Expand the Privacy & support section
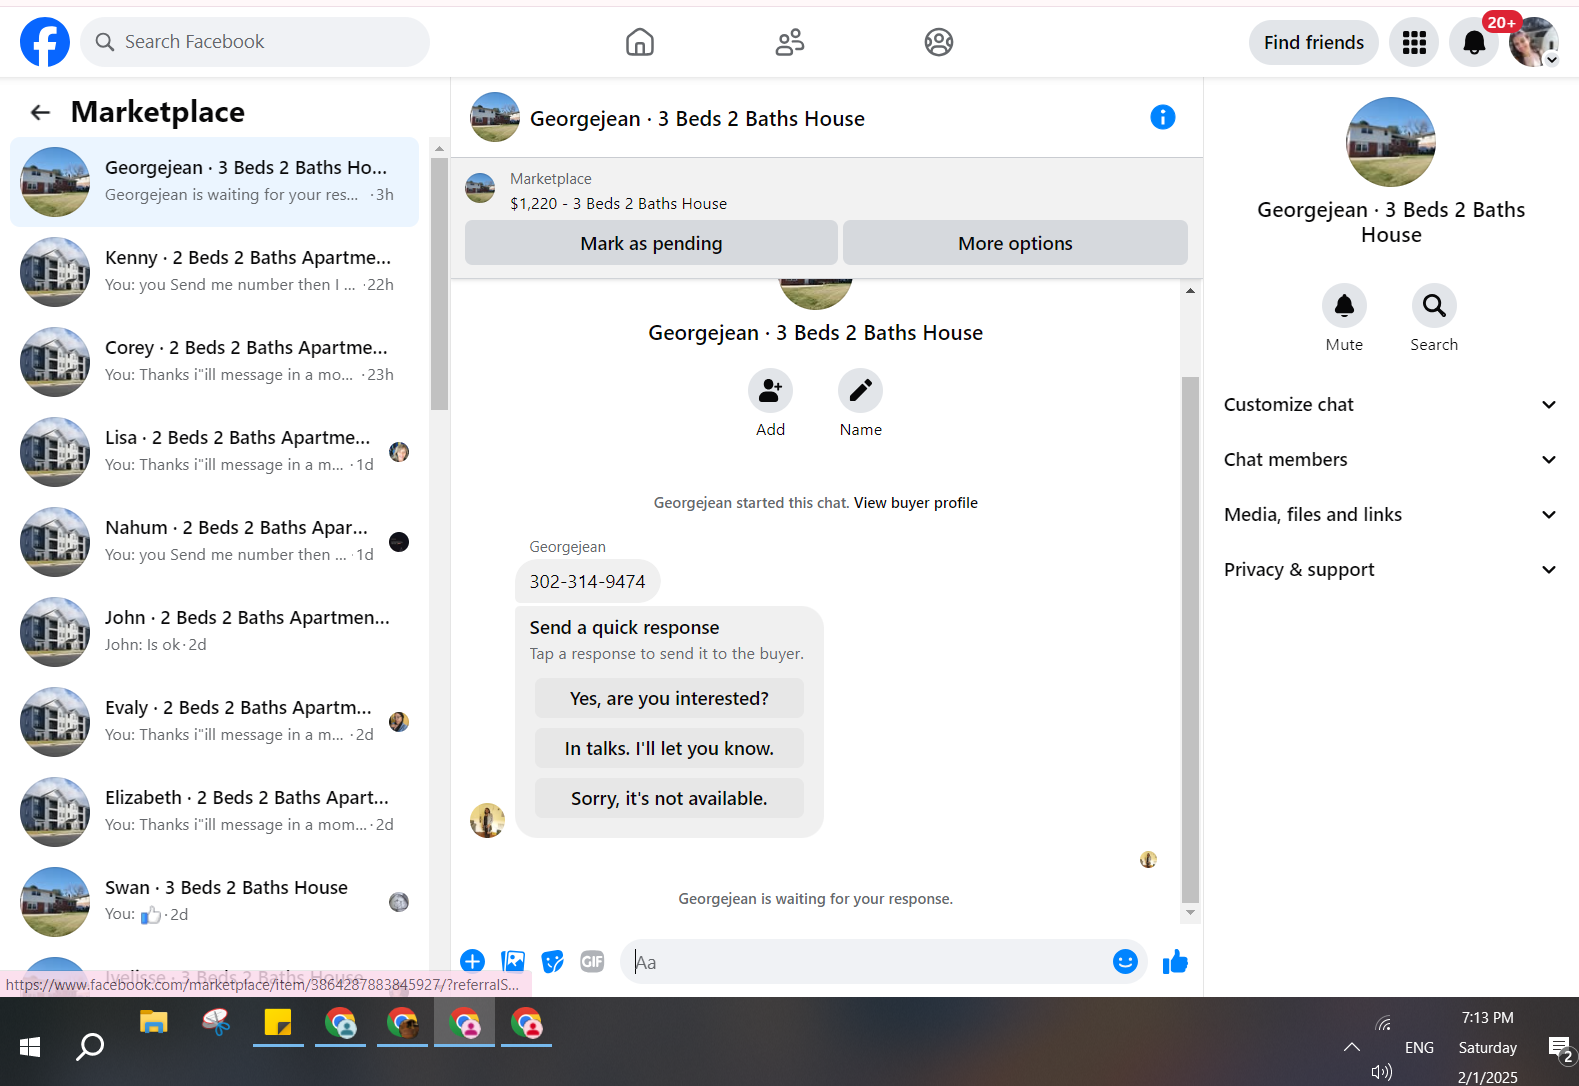The image size is (1579, 1086). (1390, 570)
